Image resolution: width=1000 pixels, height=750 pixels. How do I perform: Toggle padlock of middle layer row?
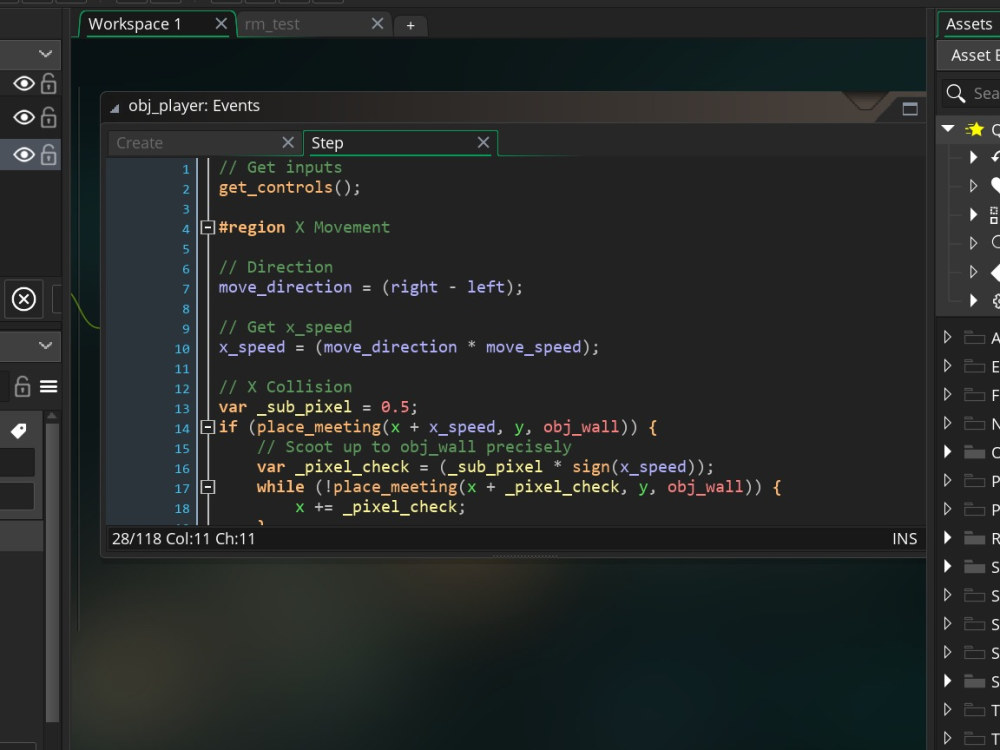click(48, 117)
